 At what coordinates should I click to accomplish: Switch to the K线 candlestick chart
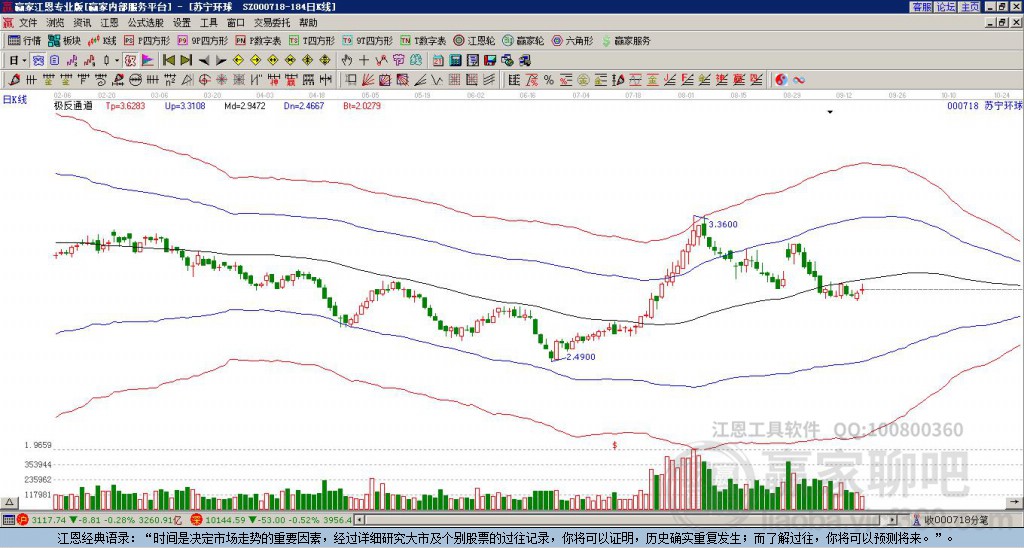[101, 40]
